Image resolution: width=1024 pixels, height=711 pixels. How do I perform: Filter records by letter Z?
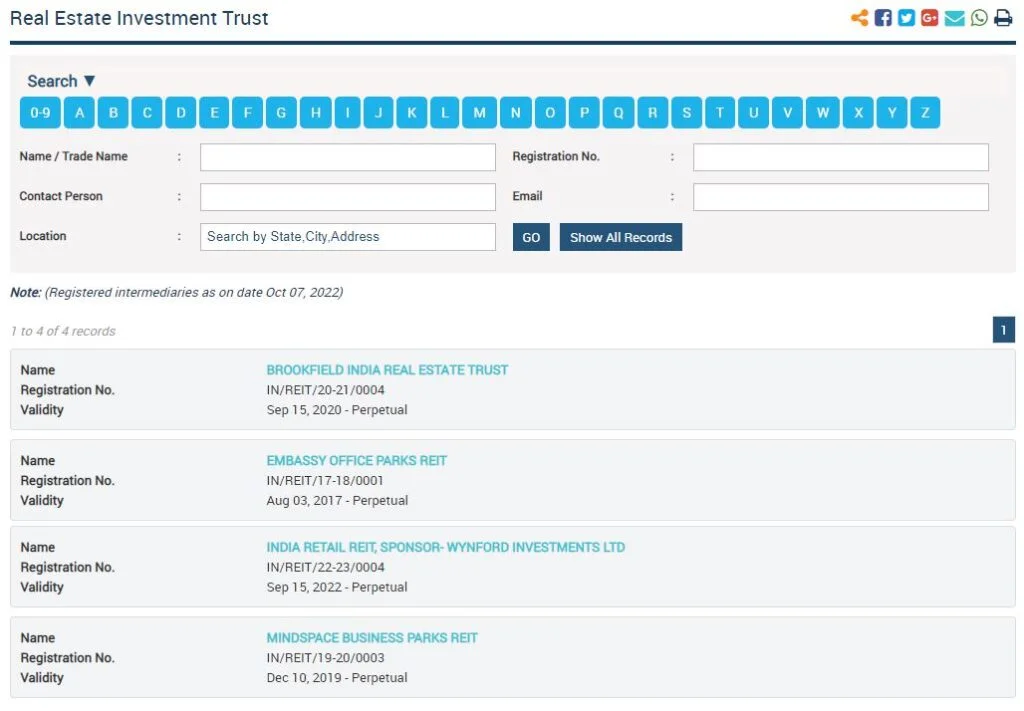pyautogui.click(x=925, y=112)
